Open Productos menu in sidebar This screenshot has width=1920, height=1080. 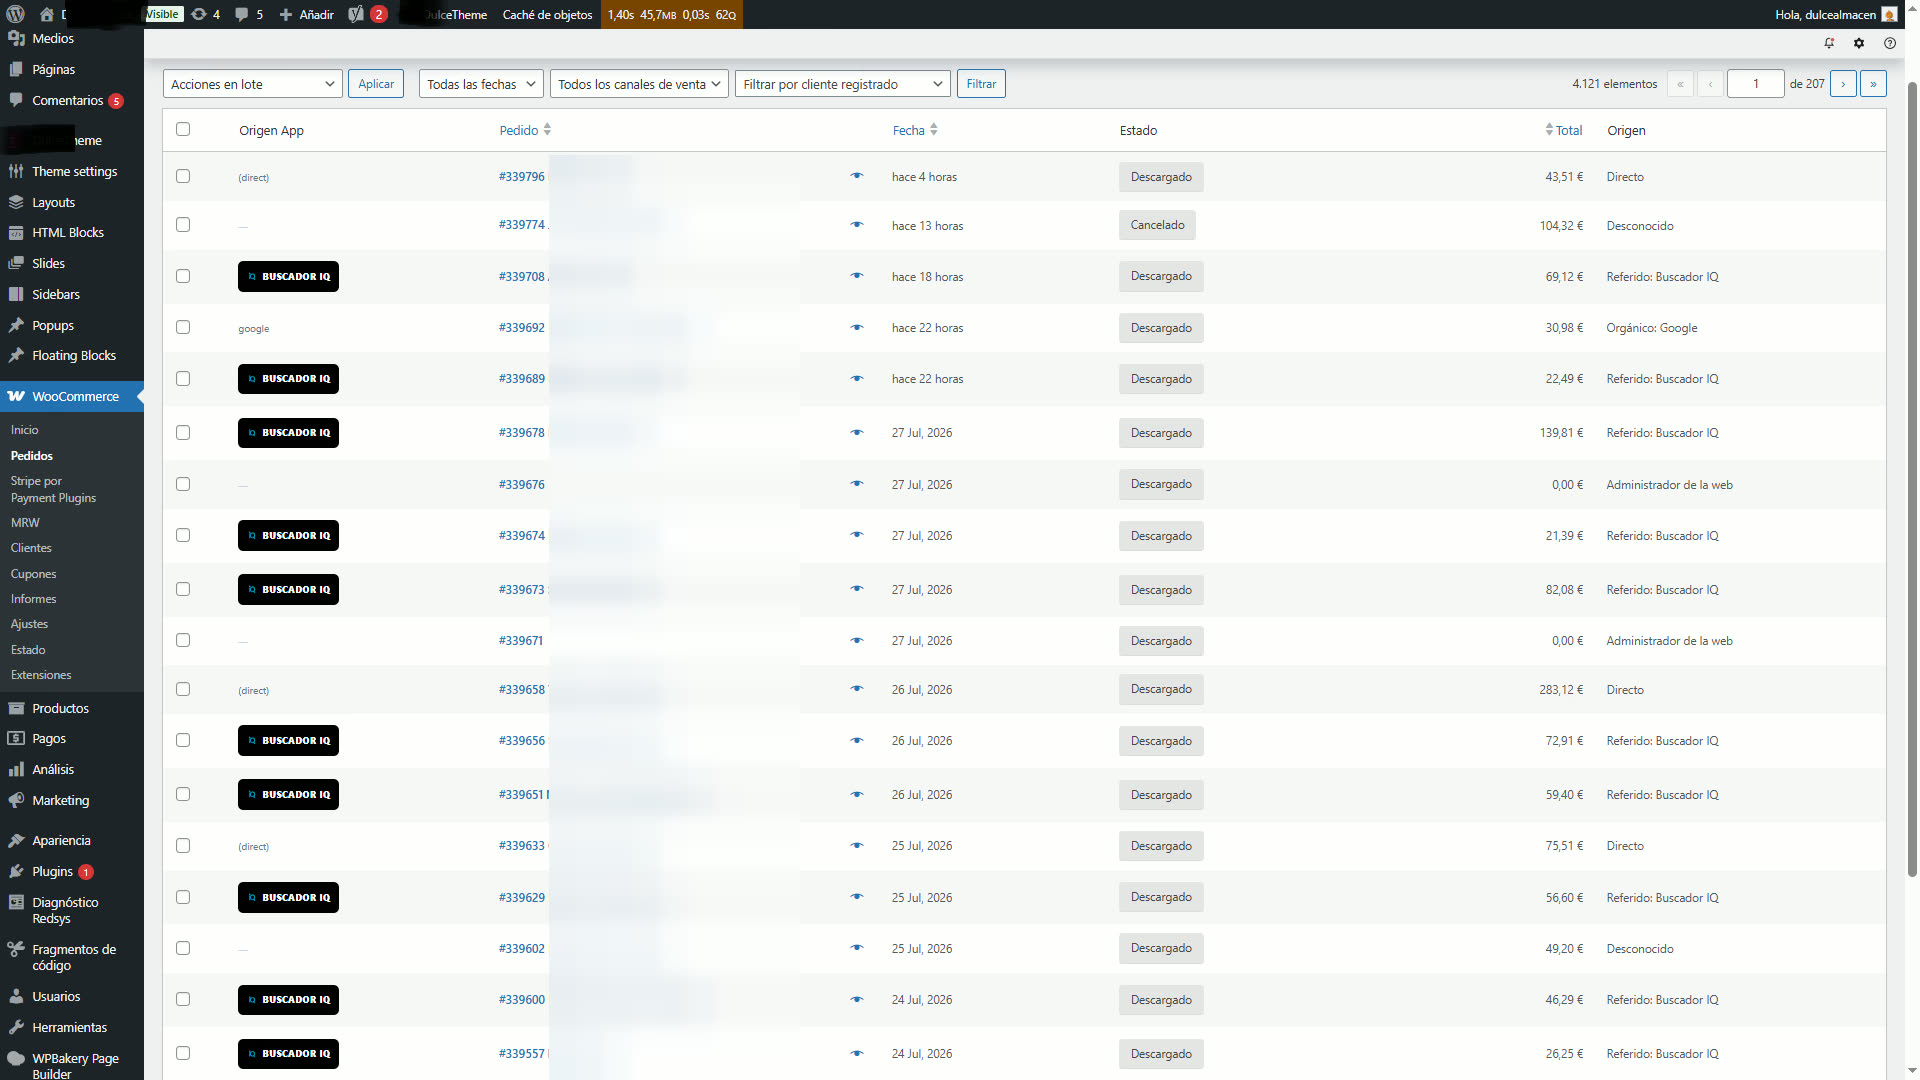[60, 708]
